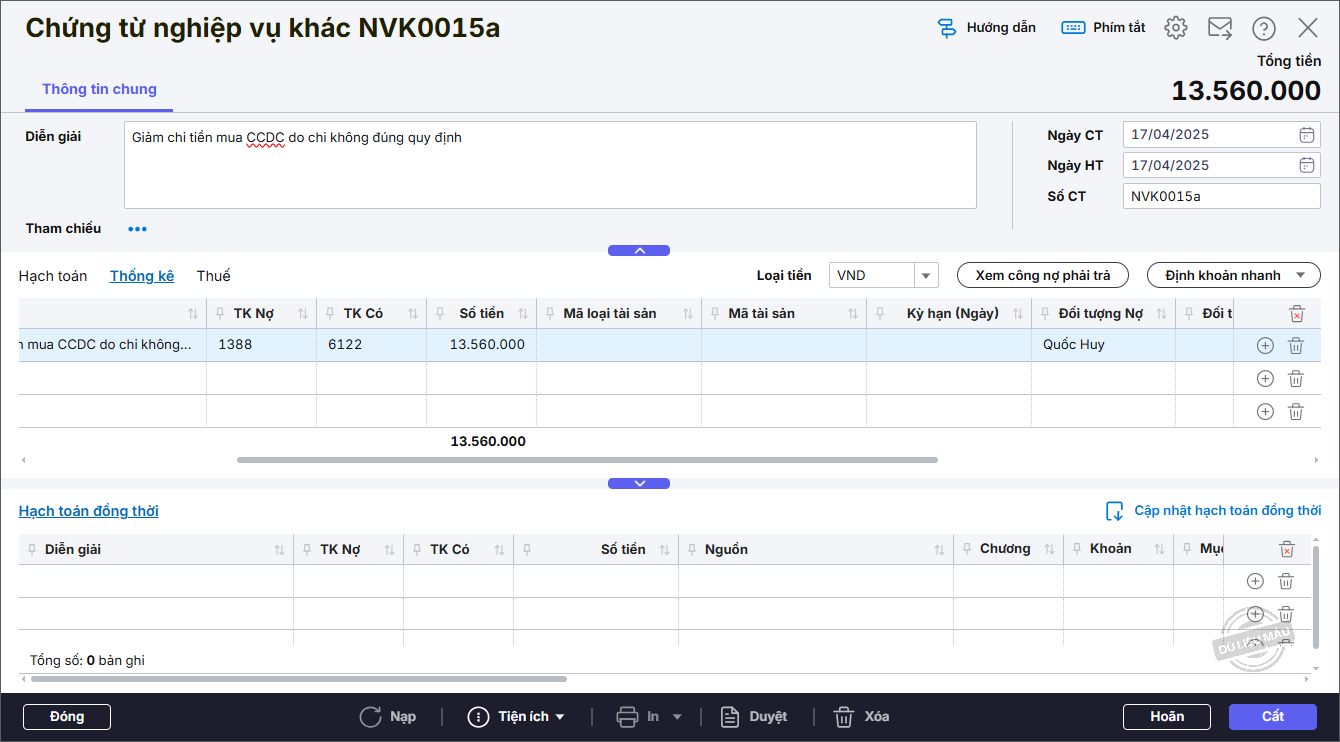Sort by the TK Có column arrows
The width and height of the screenshot is (1340, 742).
(x=413, y=314)
